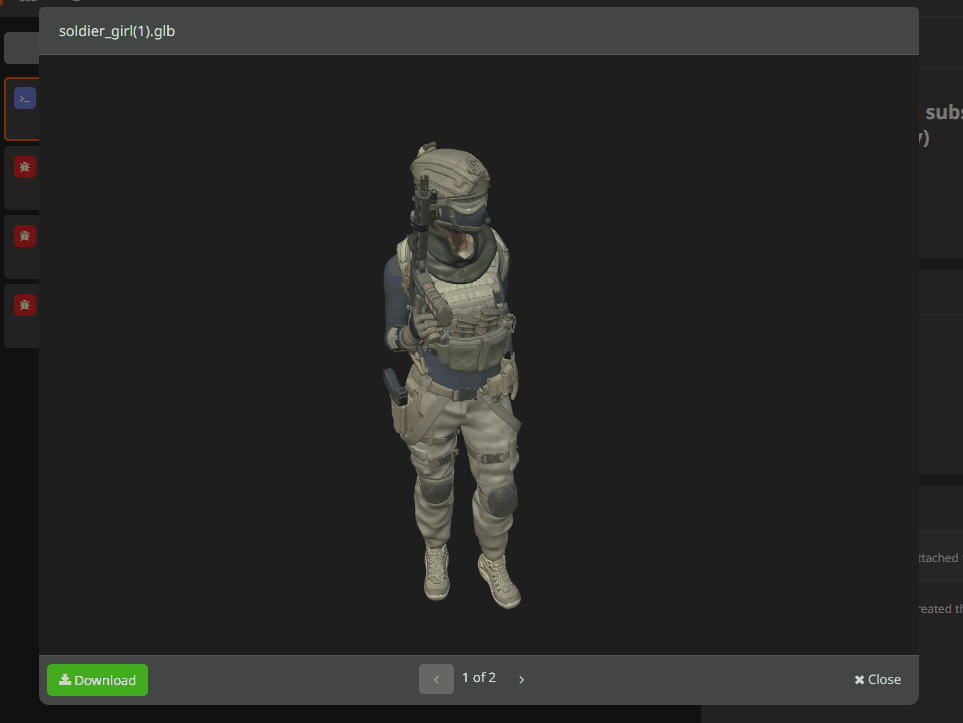Click the gray bar atop the left sidebar
The image size is (963, 723).
20,48
